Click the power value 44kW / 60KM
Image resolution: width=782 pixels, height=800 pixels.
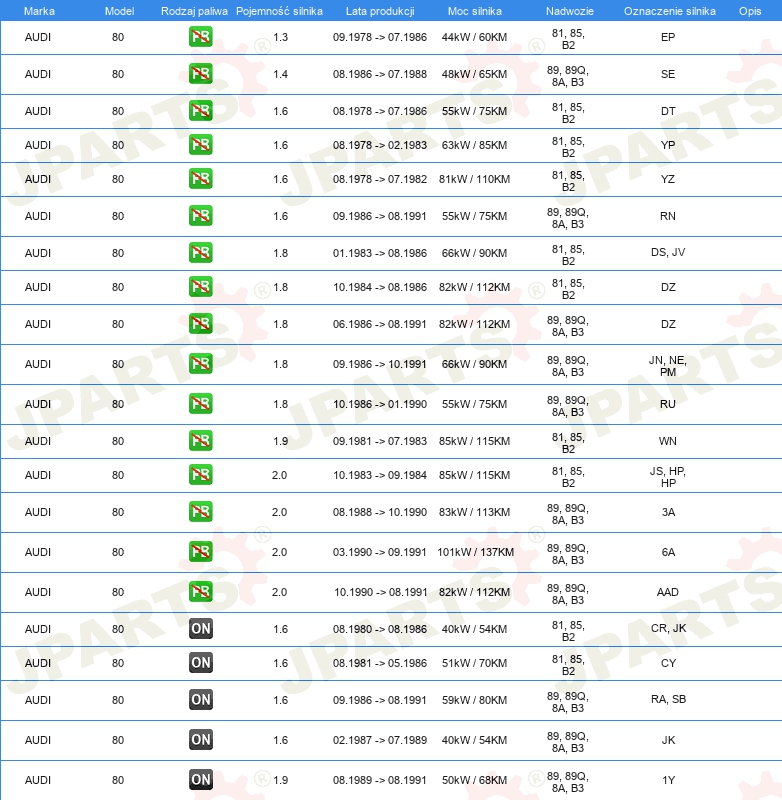pyautogui.click(x=474, y=37)
